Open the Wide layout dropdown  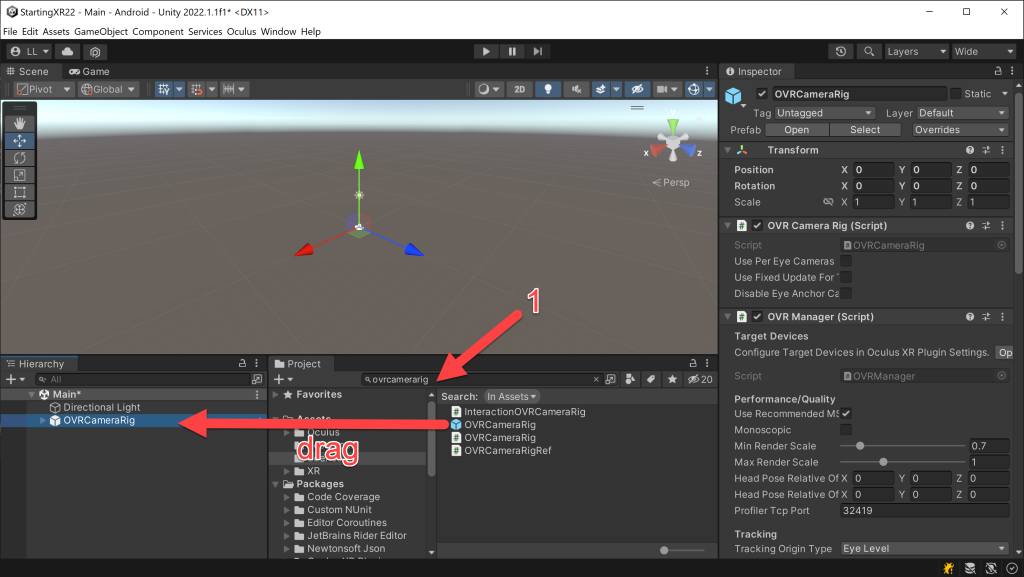[x=983, y=52]
